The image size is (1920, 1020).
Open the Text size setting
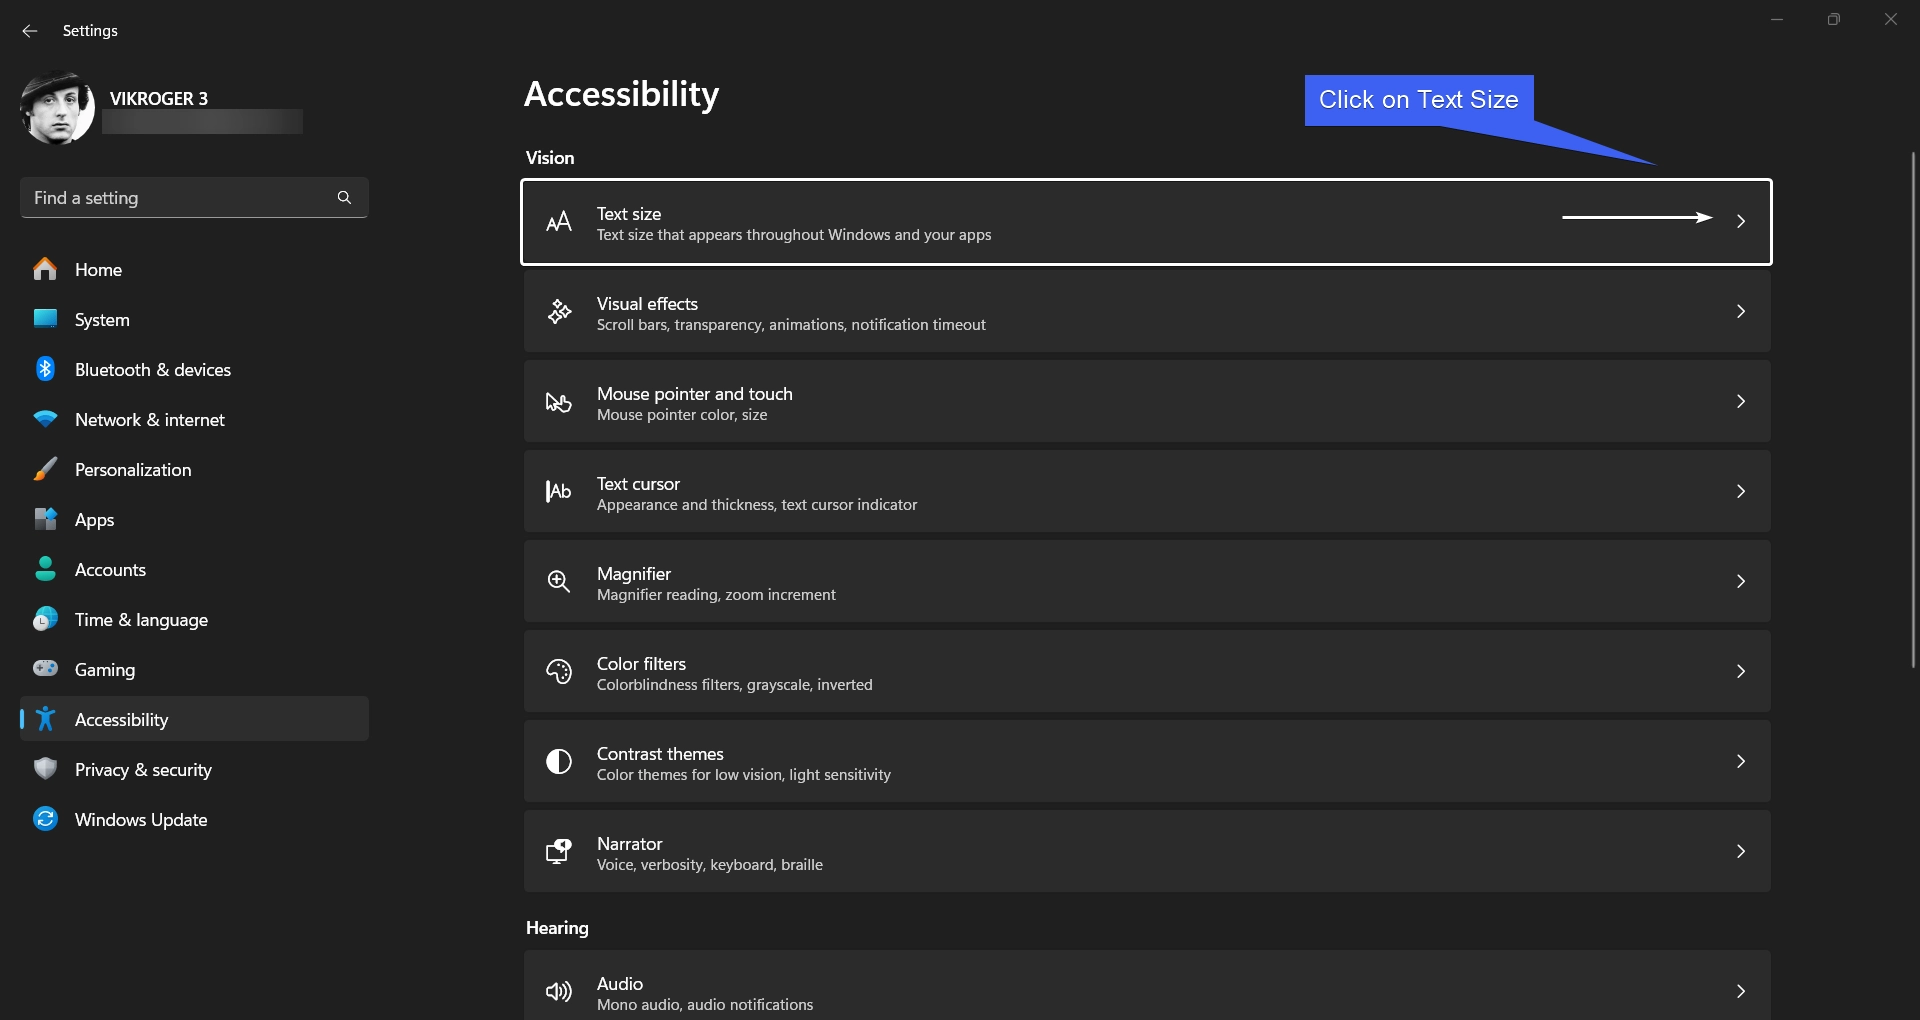[x=1147, y=222]
